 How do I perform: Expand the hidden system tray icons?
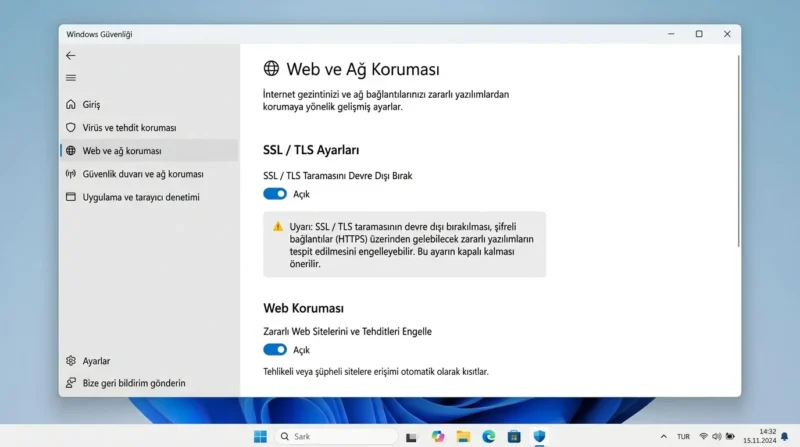coord(663,436)
